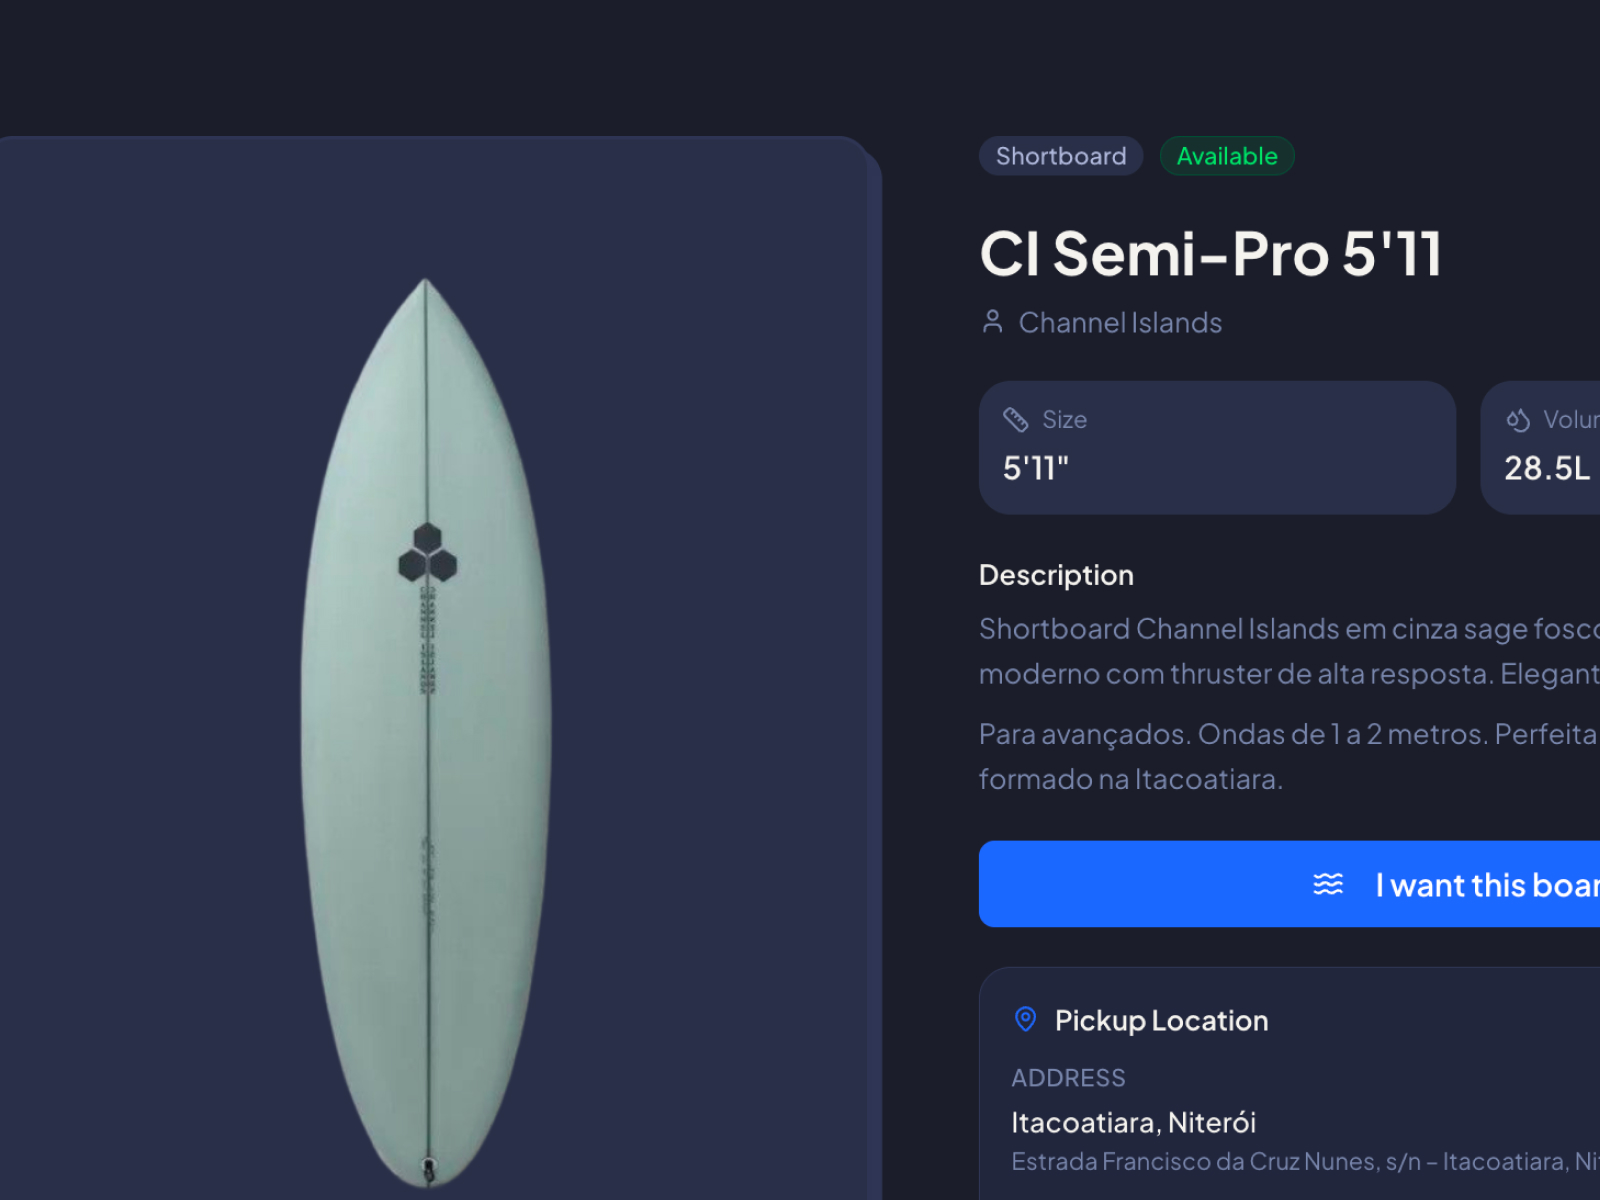Click the hexagon logo on the surfboard
Screen dimensions: 1600x1200
click(427, 553)
